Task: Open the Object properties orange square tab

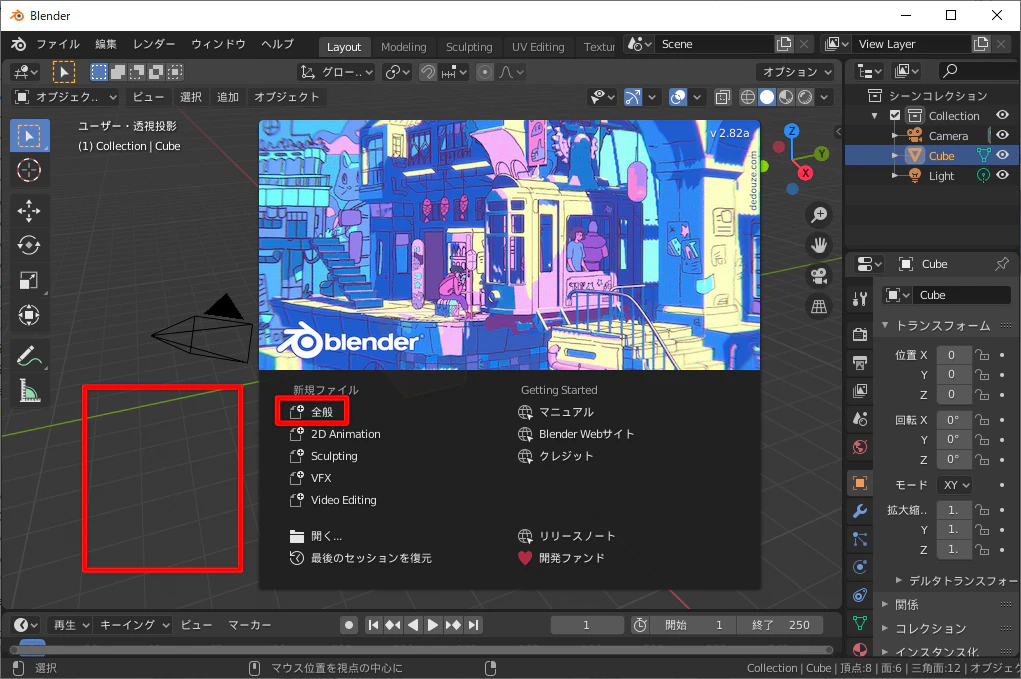Action: pyautogui.click(x=860, y=483)
